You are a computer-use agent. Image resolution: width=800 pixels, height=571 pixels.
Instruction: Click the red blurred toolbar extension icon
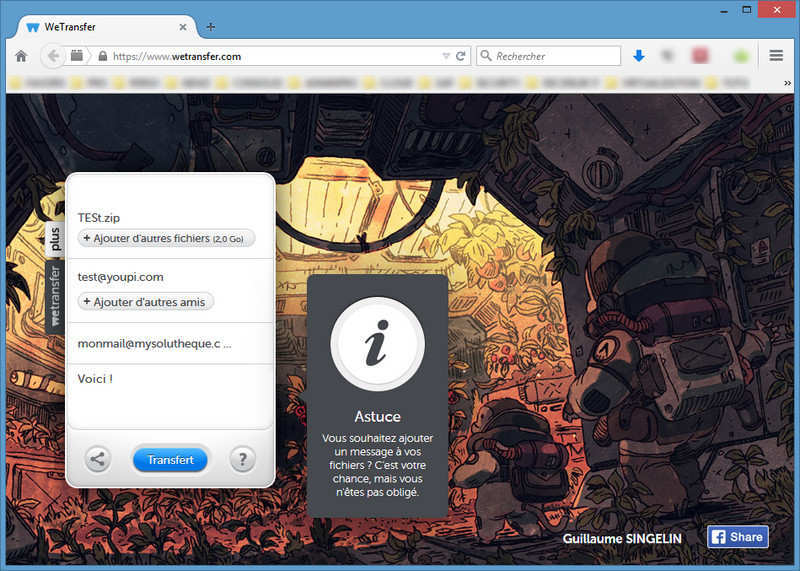tap(700, 56)
